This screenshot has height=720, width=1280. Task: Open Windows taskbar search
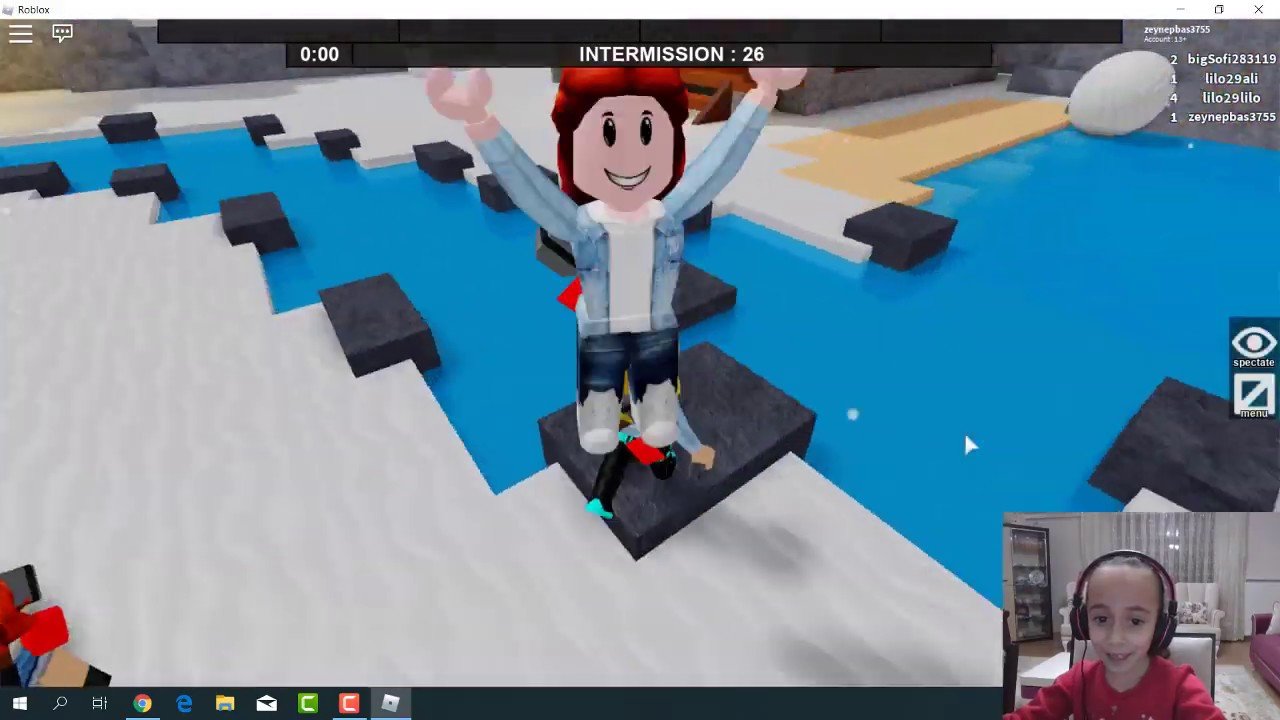[x=60, y=704]
